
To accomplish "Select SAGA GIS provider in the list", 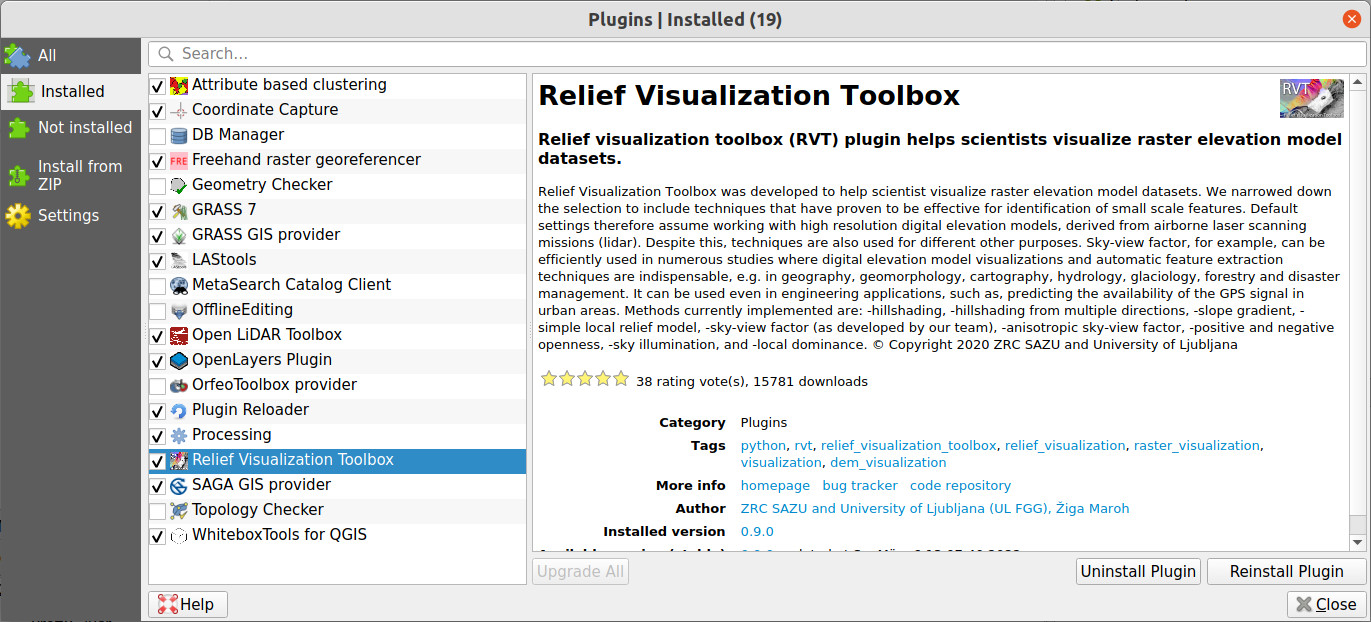I will [x=337, y=485].
